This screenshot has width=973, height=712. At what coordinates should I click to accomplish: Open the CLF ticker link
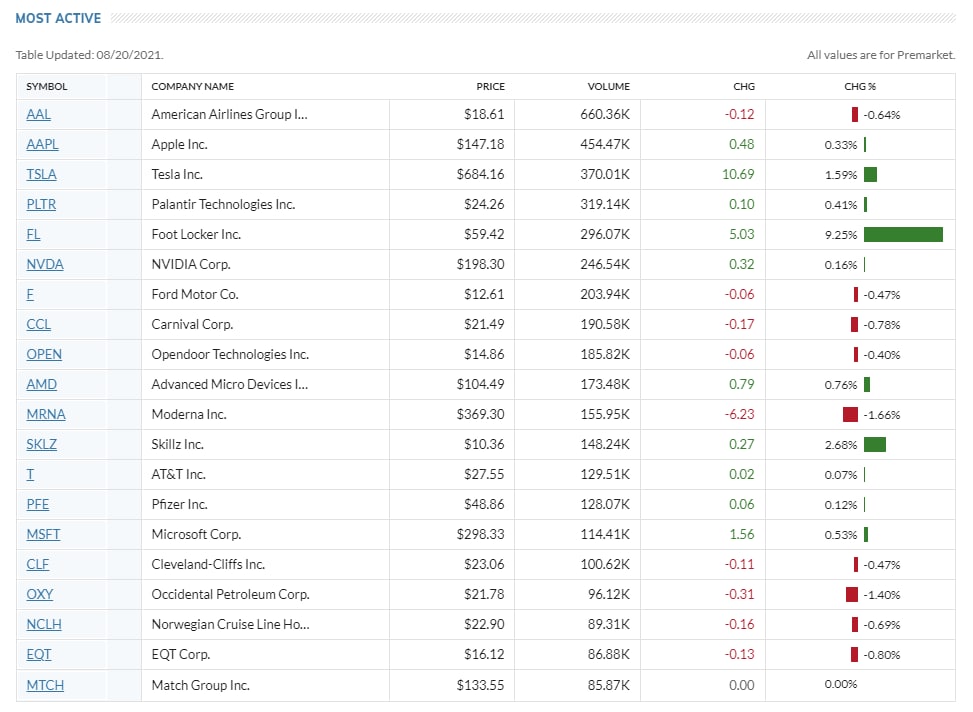coord(37,564)
